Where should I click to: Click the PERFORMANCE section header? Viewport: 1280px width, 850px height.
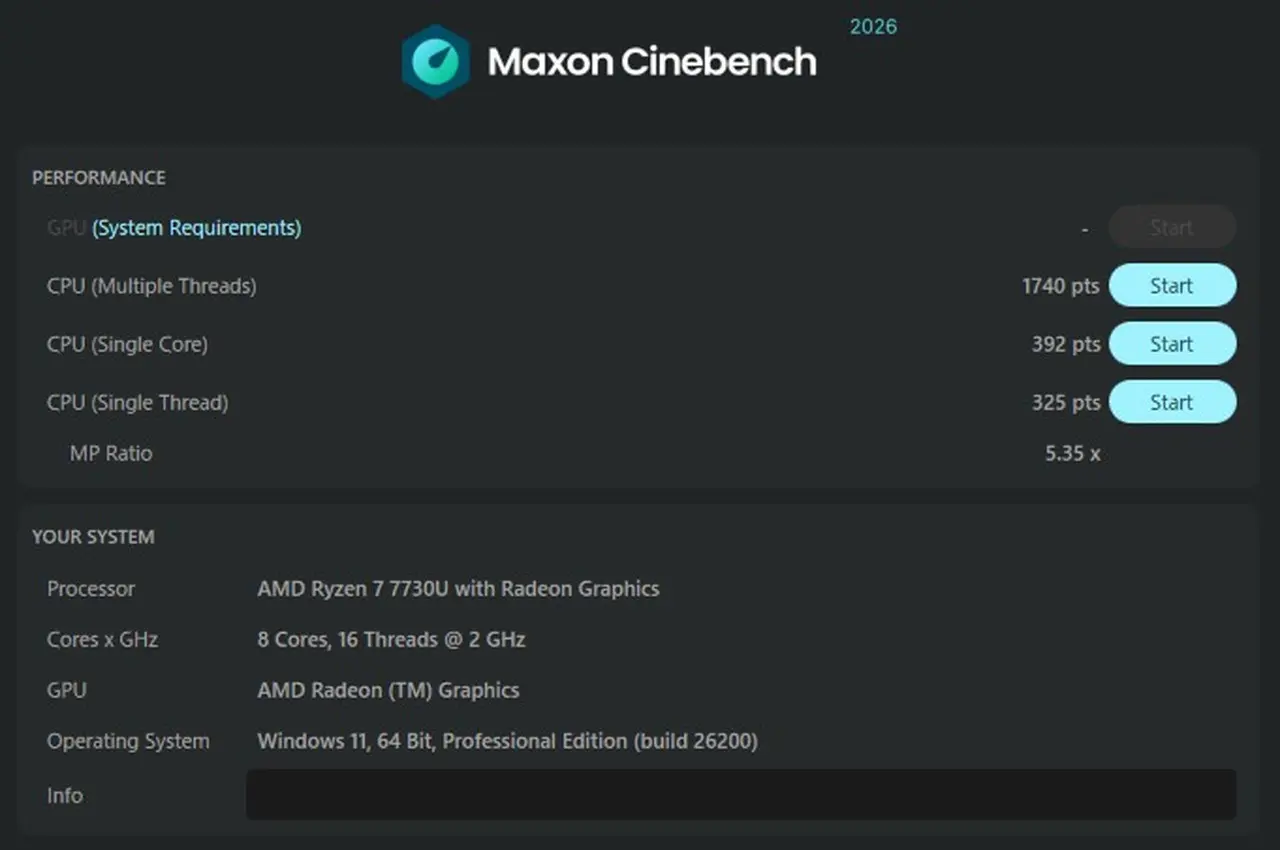(x=99, y=178)
